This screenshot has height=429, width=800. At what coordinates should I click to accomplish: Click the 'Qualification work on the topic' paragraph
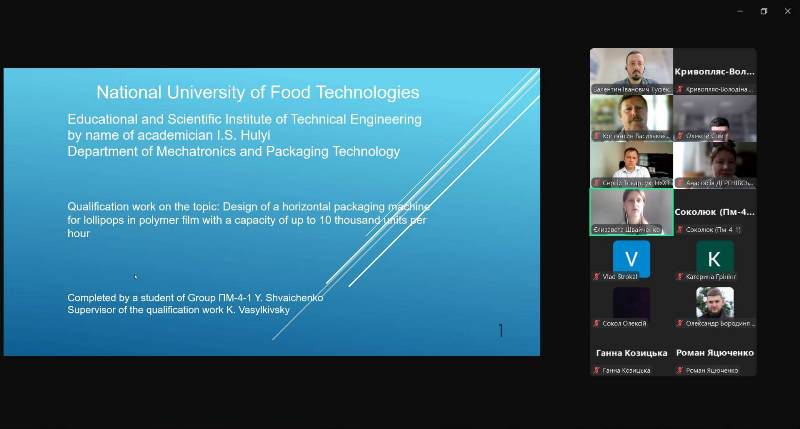coord(248,220)
